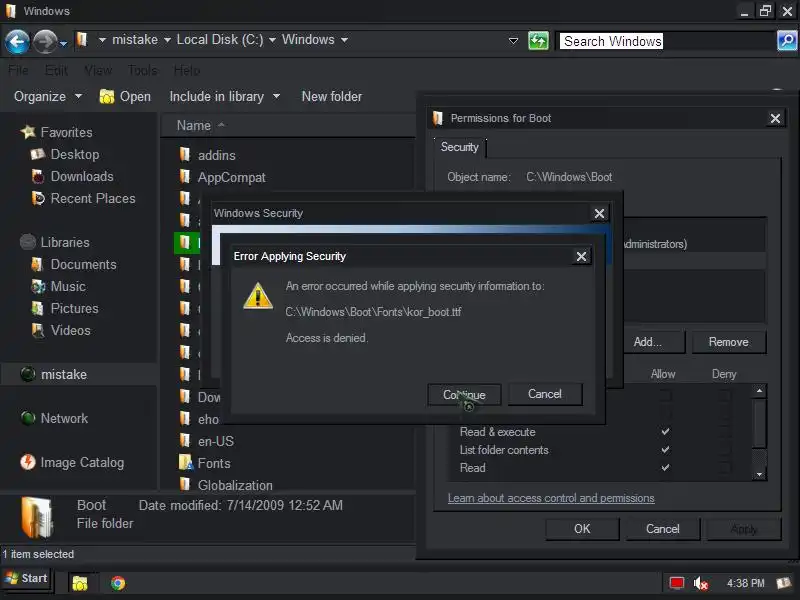
Task: Toggle the Deny checkbox for Read
Action: click(x=723, y=467)
